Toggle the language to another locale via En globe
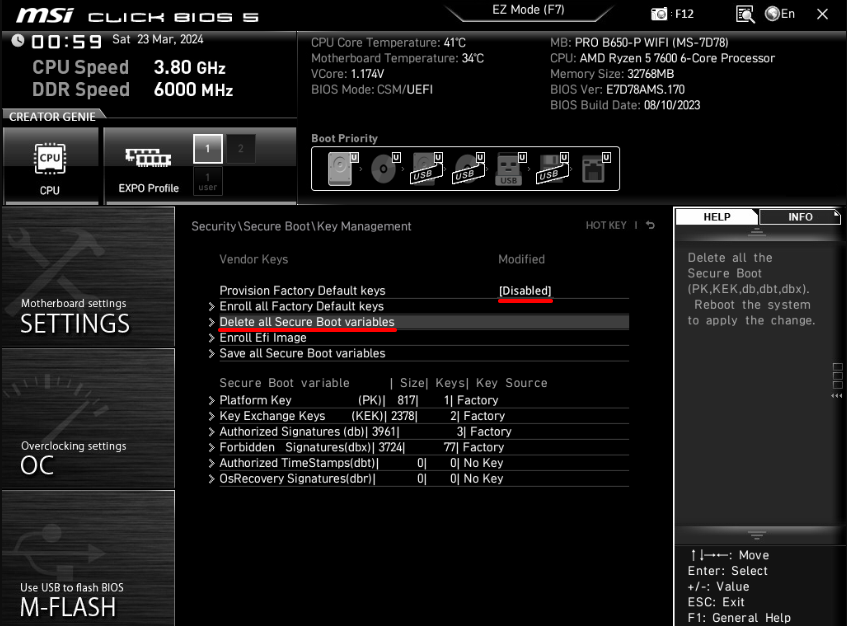This screenshot has width=847, height=626. [x=779, y=15]
